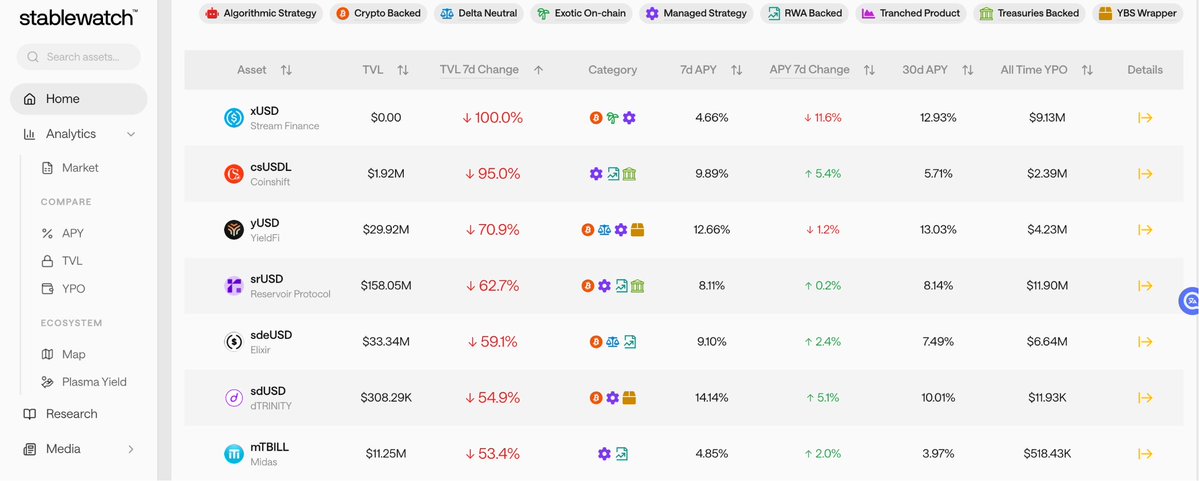Sort table by 30d APY arrows
This screenshot has height=481, width=1199.
point(967,70)
